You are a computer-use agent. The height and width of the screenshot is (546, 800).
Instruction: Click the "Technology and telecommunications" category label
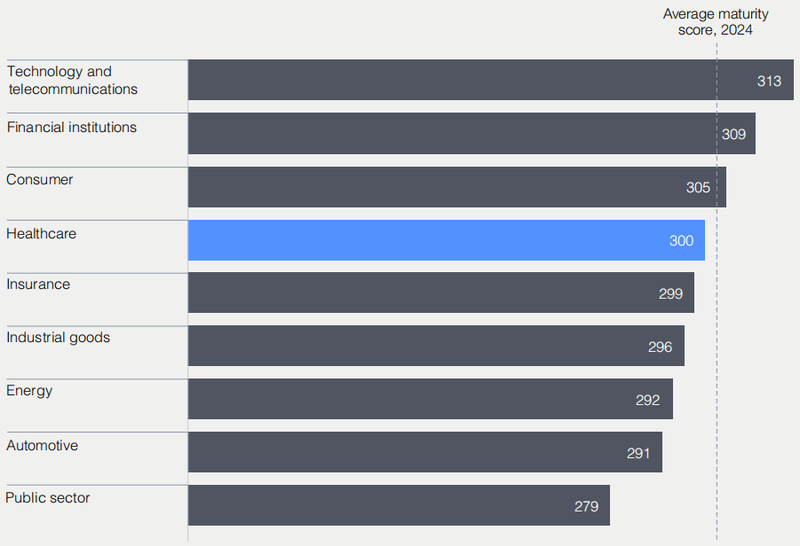72,80
